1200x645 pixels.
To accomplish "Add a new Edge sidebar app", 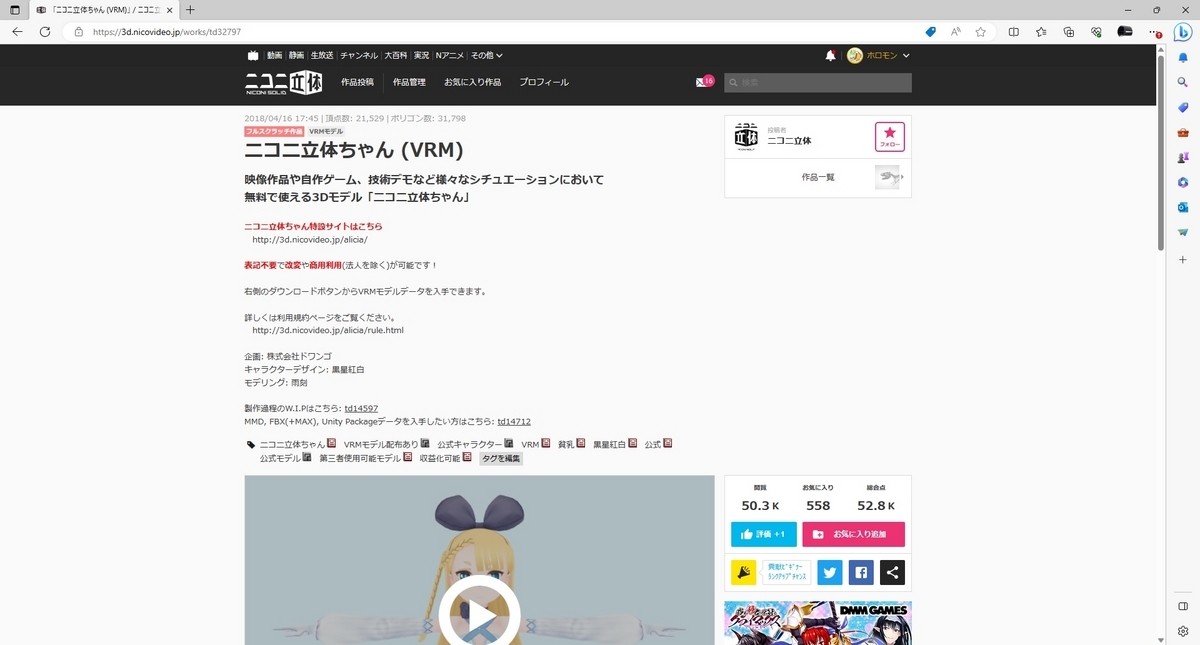I will 1182,258.
